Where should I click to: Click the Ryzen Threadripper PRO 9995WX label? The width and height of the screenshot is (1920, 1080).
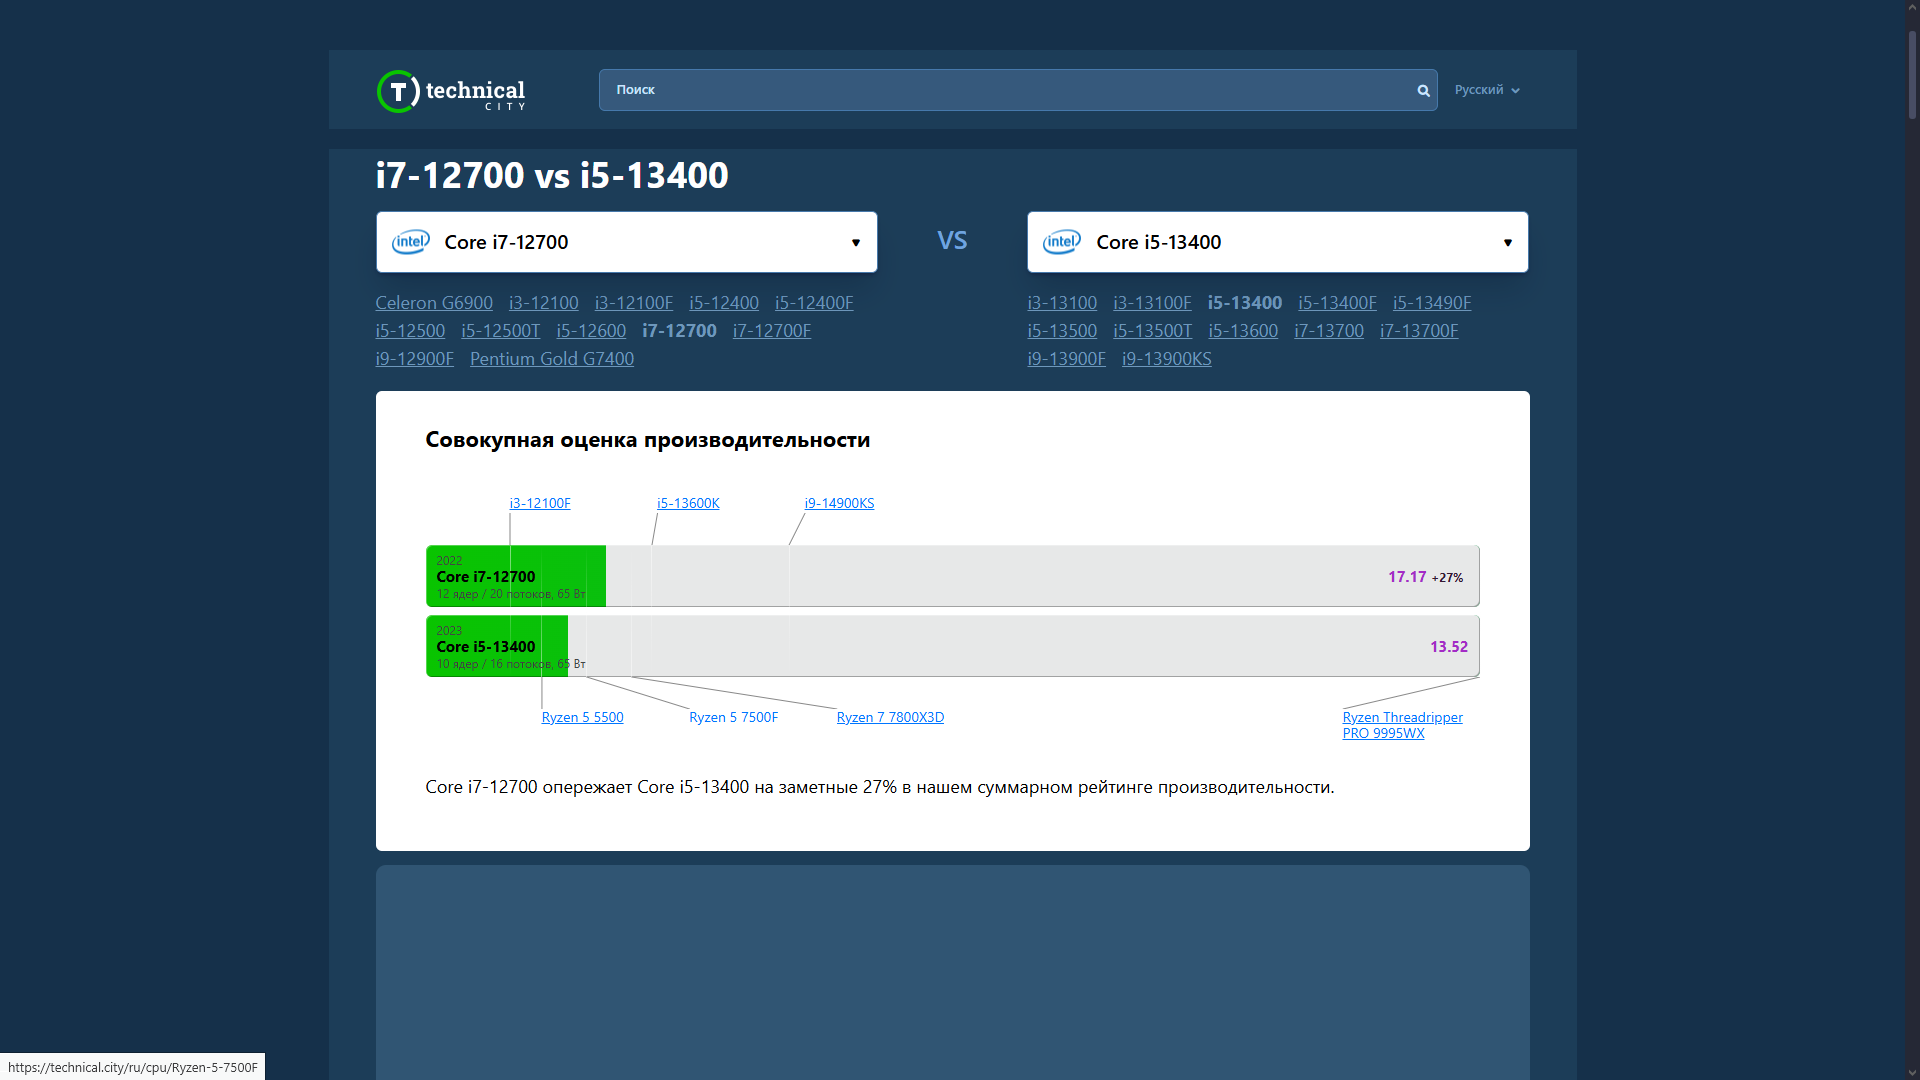pos(1402,725)
